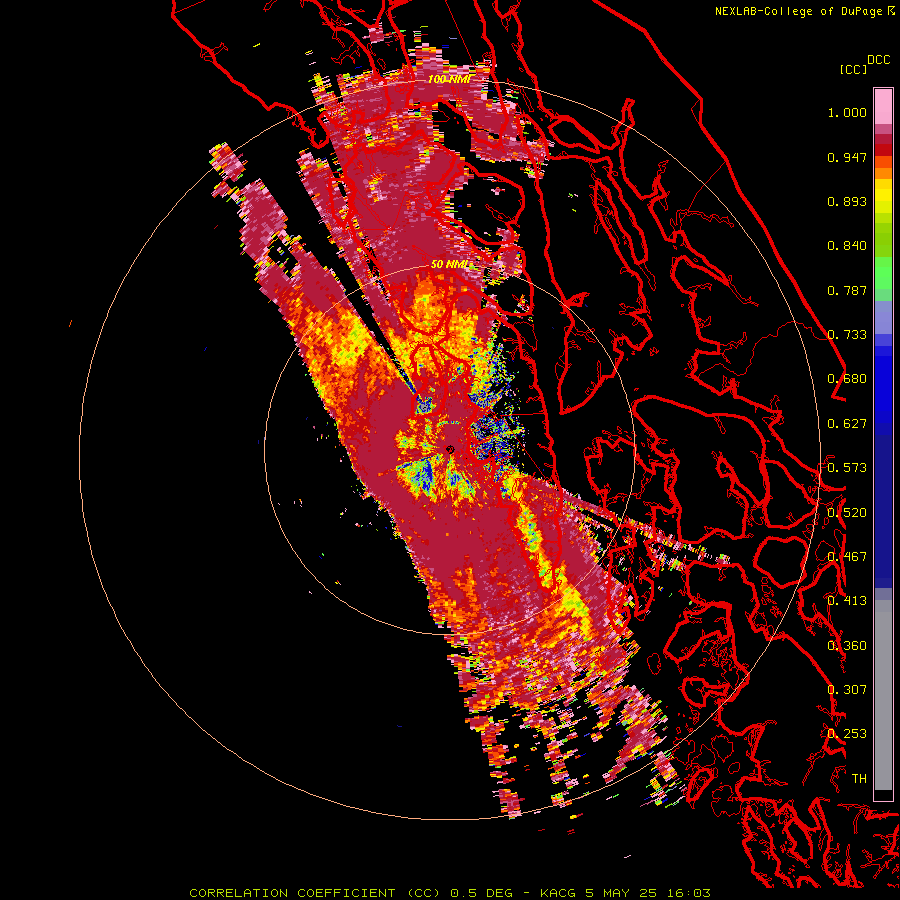Click the 0.680 scale value
Image resolution: width=900 pixels, height=900 pixels.
click(x=847, y=379)
